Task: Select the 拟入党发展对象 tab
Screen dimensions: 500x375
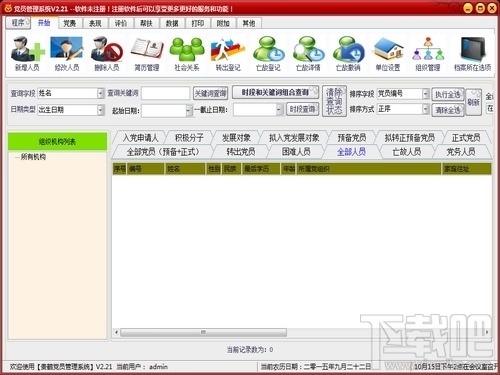Action: 294,138
